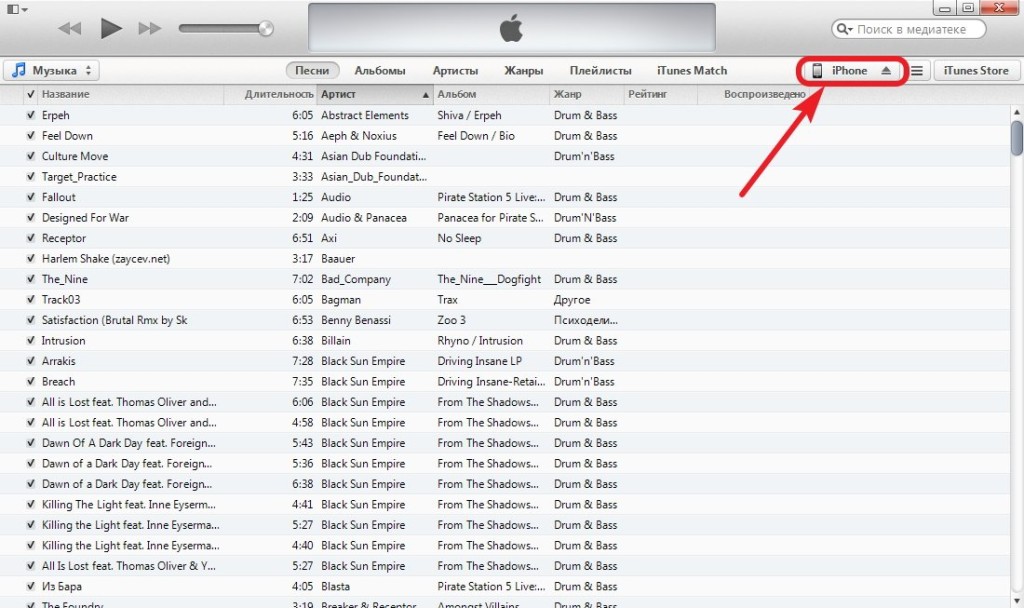The image size is (1024, 608).
Task: Toggle the checkbox for Harlem Shake
Action: click(31, 259)
